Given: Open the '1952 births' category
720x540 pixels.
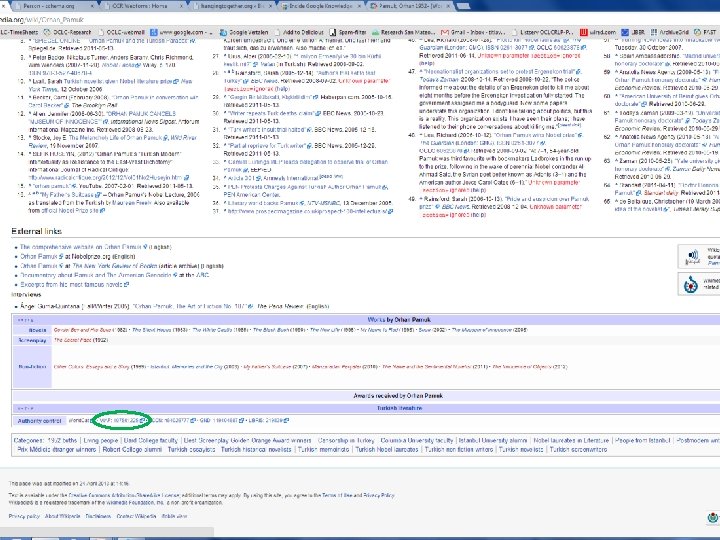Looking at the screenshot, I should [x=62, y=440].
